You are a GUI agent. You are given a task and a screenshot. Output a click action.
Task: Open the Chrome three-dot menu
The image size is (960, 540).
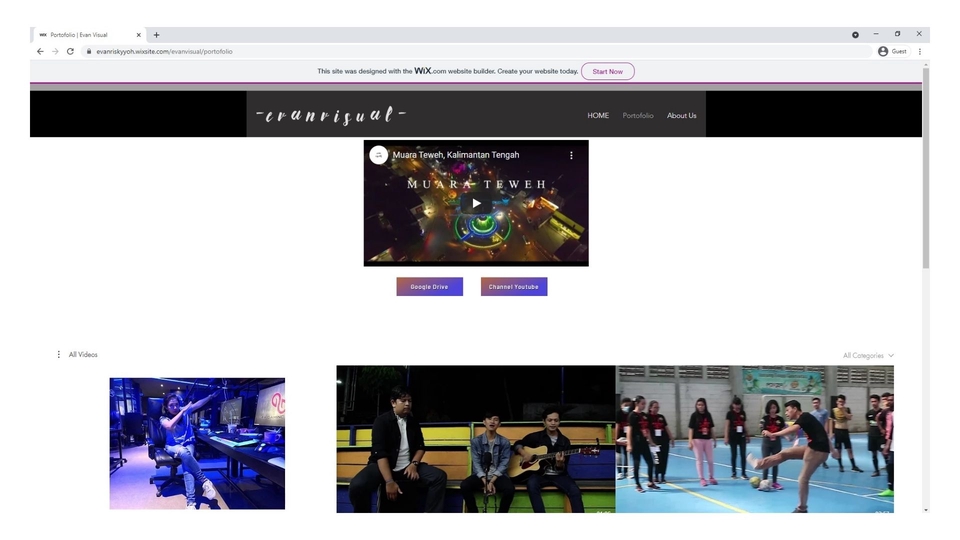[x=920, y=51]
